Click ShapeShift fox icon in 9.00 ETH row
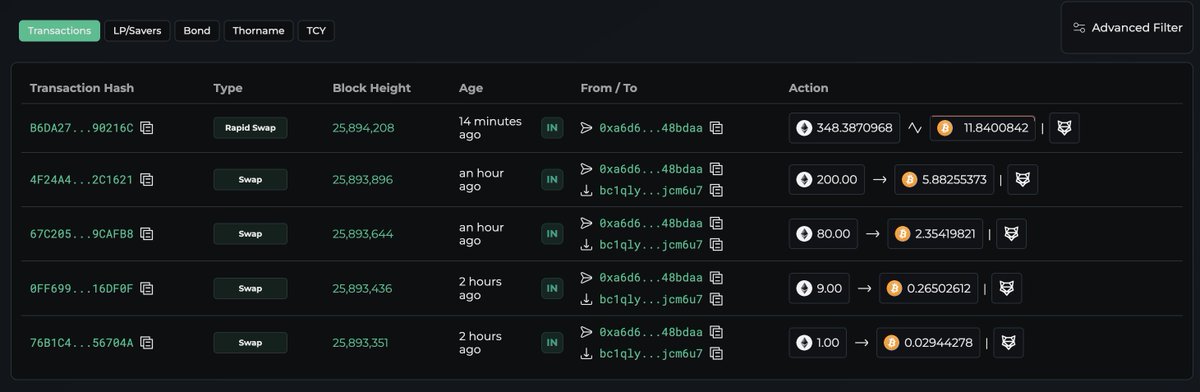Screen dimensions: 1200x392 [x=1006, y=288]
